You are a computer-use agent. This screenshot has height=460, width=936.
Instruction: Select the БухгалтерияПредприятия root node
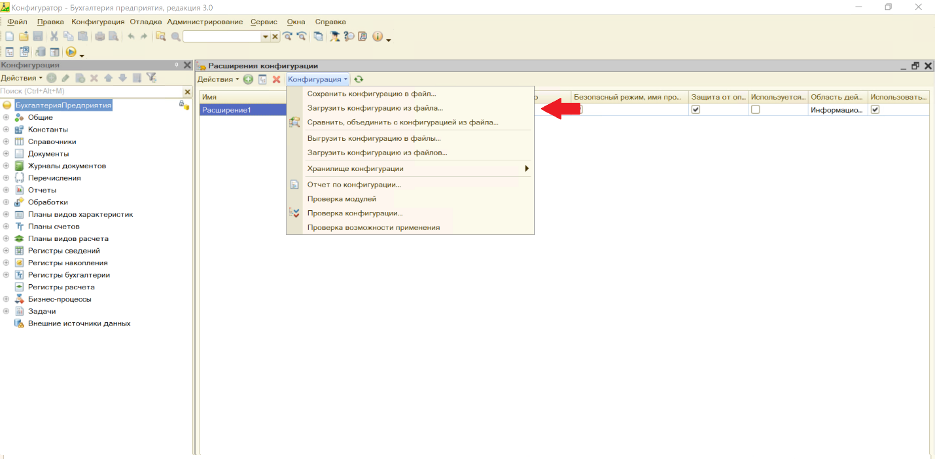[64, 106]
